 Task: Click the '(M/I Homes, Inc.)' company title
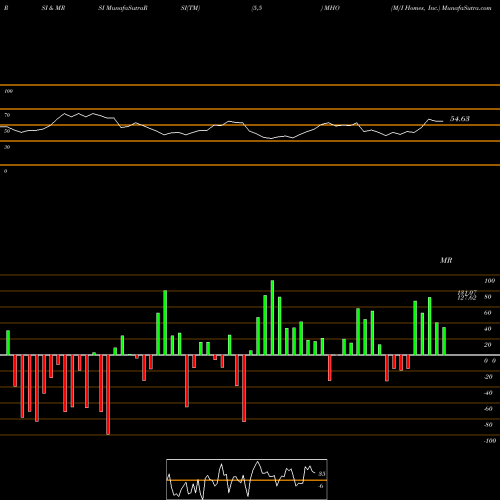(415, 8)
